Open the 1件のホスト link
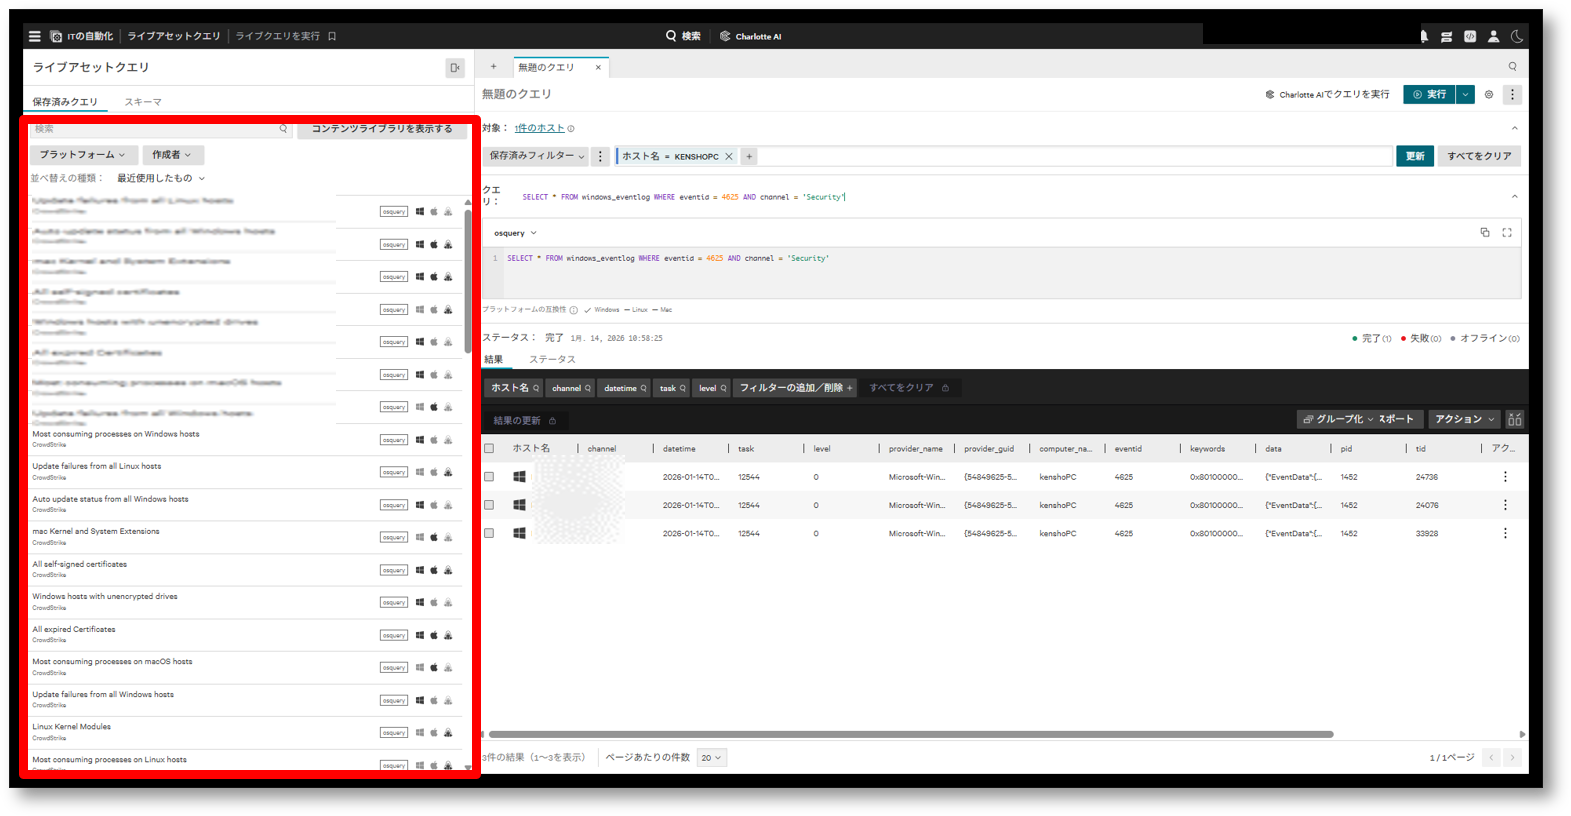This screenshot has width=1571, height=816. click(x=539, y=128)
